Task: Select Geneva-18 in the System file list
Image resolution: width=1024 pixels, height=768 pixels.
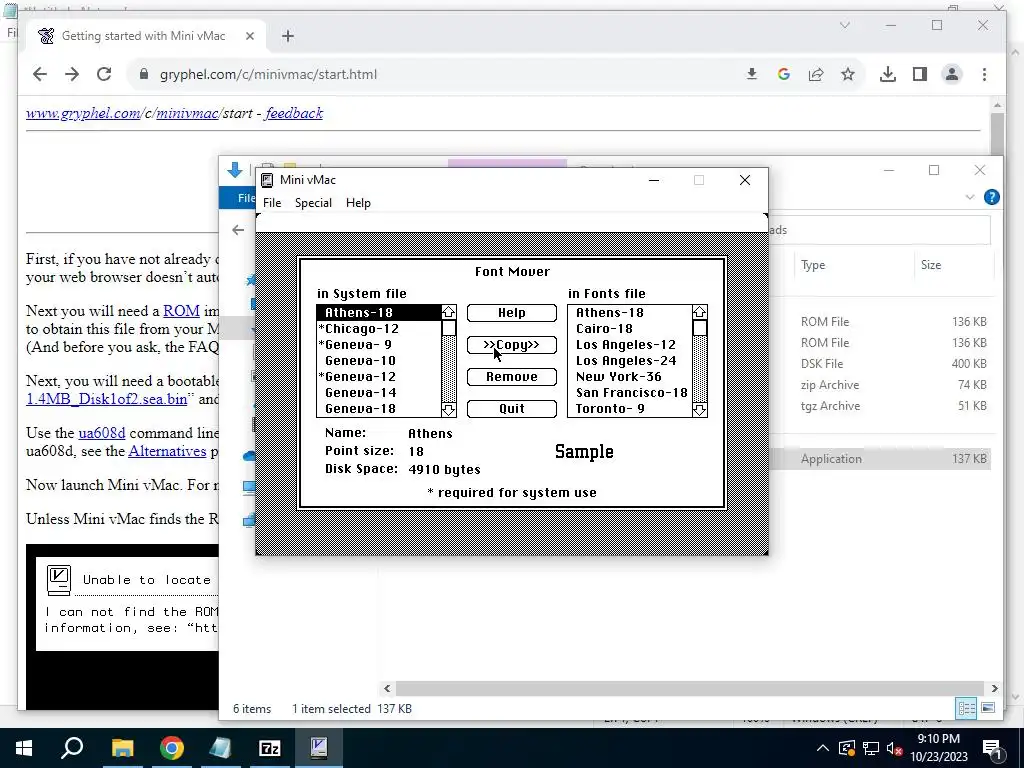Action: pos(379,409)
